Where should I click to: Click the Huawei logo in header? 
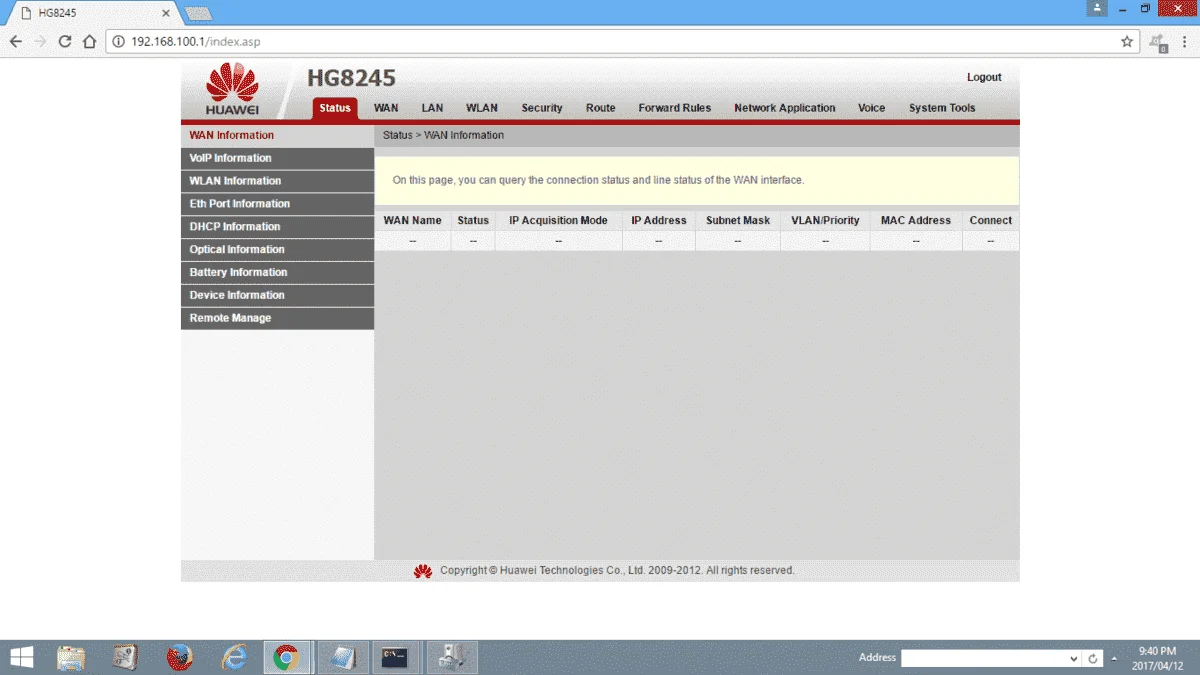pos(232,89)
